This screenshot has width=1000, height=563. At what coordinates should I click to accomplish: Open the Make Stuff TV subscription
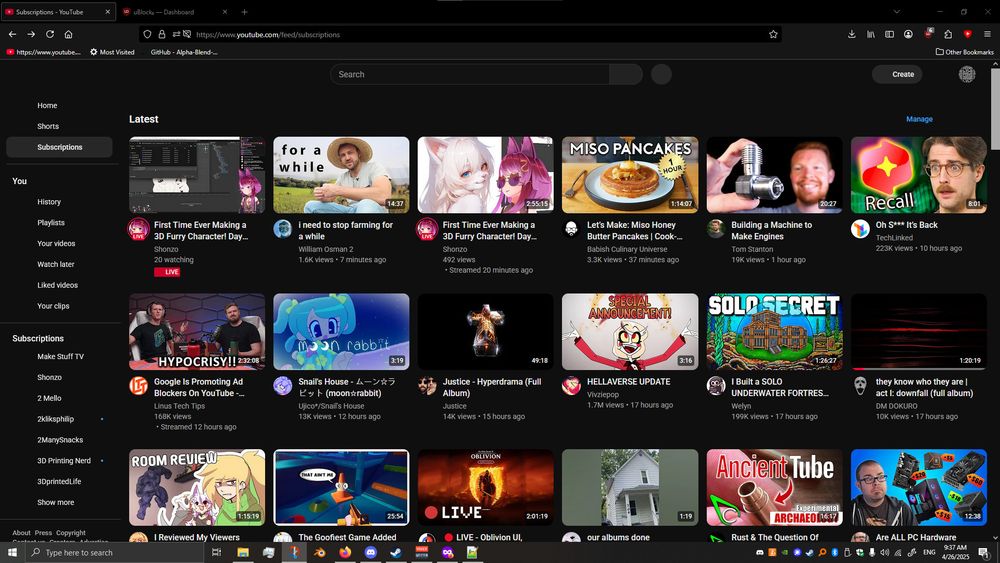[x=60, y=357]
